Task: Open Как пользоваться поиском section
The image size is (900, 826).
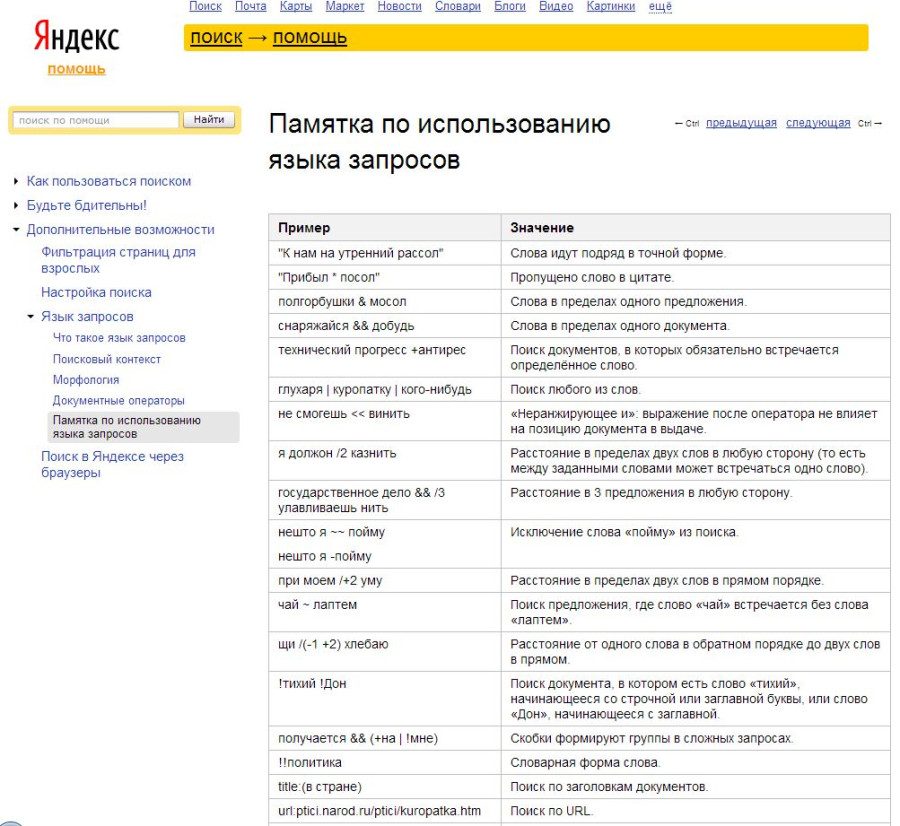Action: click(x=109, y=181)
